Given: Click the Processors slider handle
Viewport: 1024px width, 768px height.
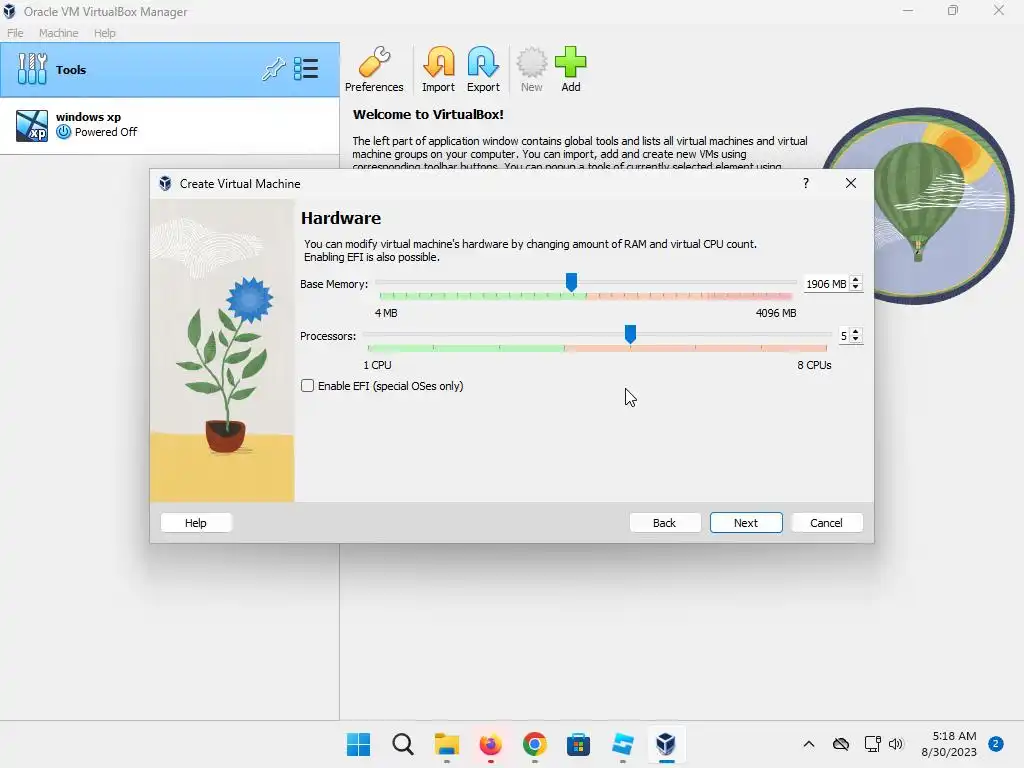Looking at the screenshot, I should tap(630, 334).
